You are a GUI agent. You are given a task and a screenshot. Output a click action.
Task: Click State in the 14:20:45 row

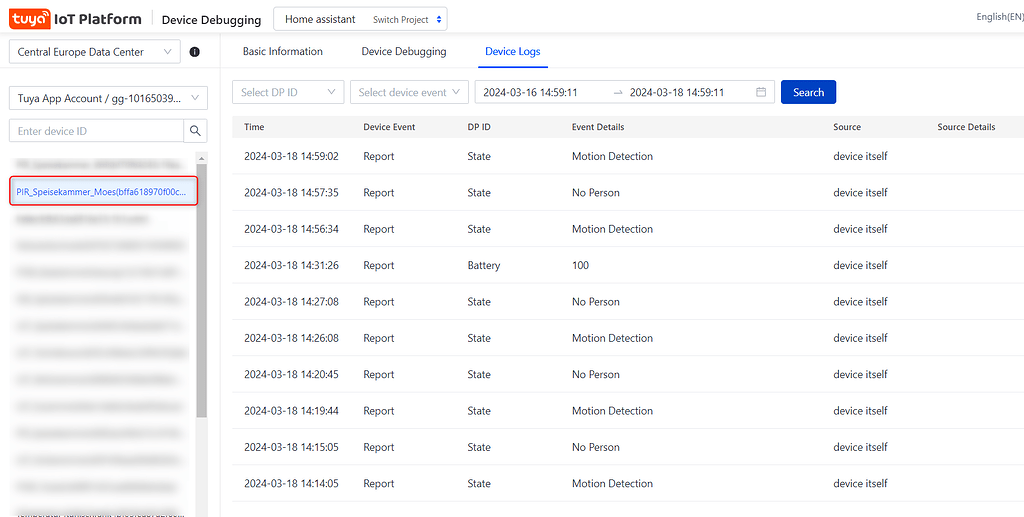(479, 374)
